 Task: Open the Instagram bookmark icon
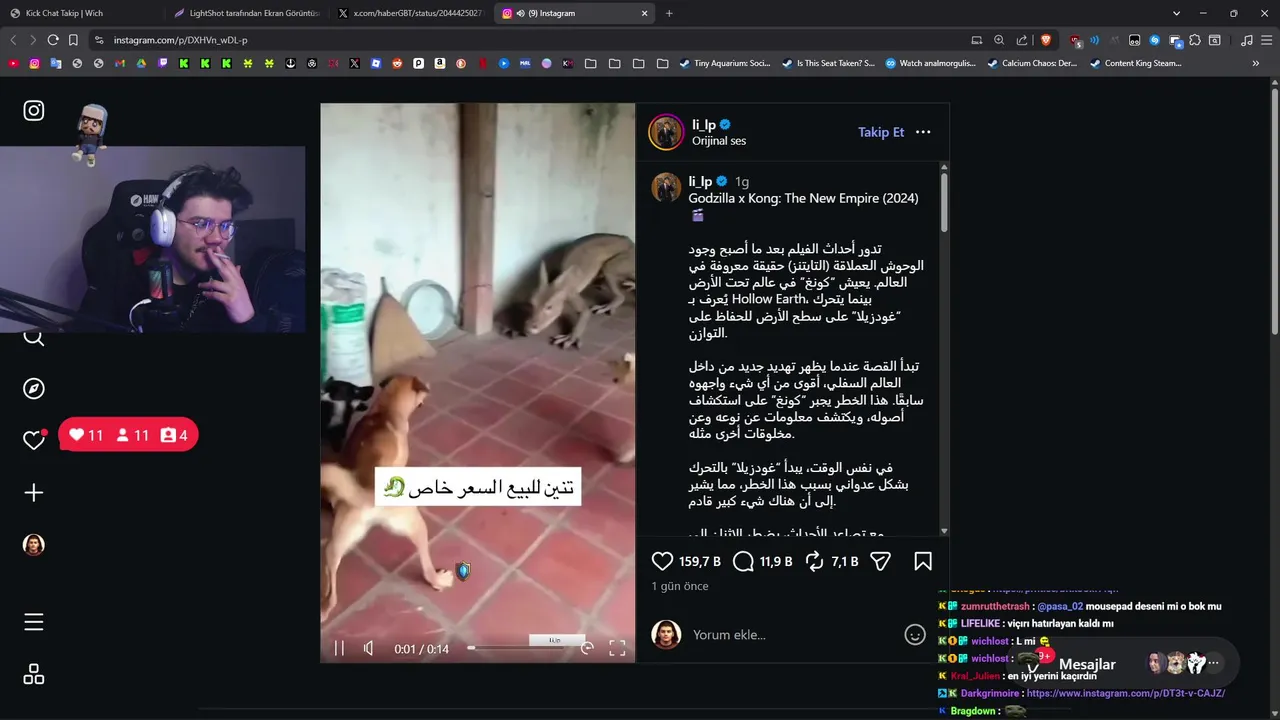pos(34,63)
